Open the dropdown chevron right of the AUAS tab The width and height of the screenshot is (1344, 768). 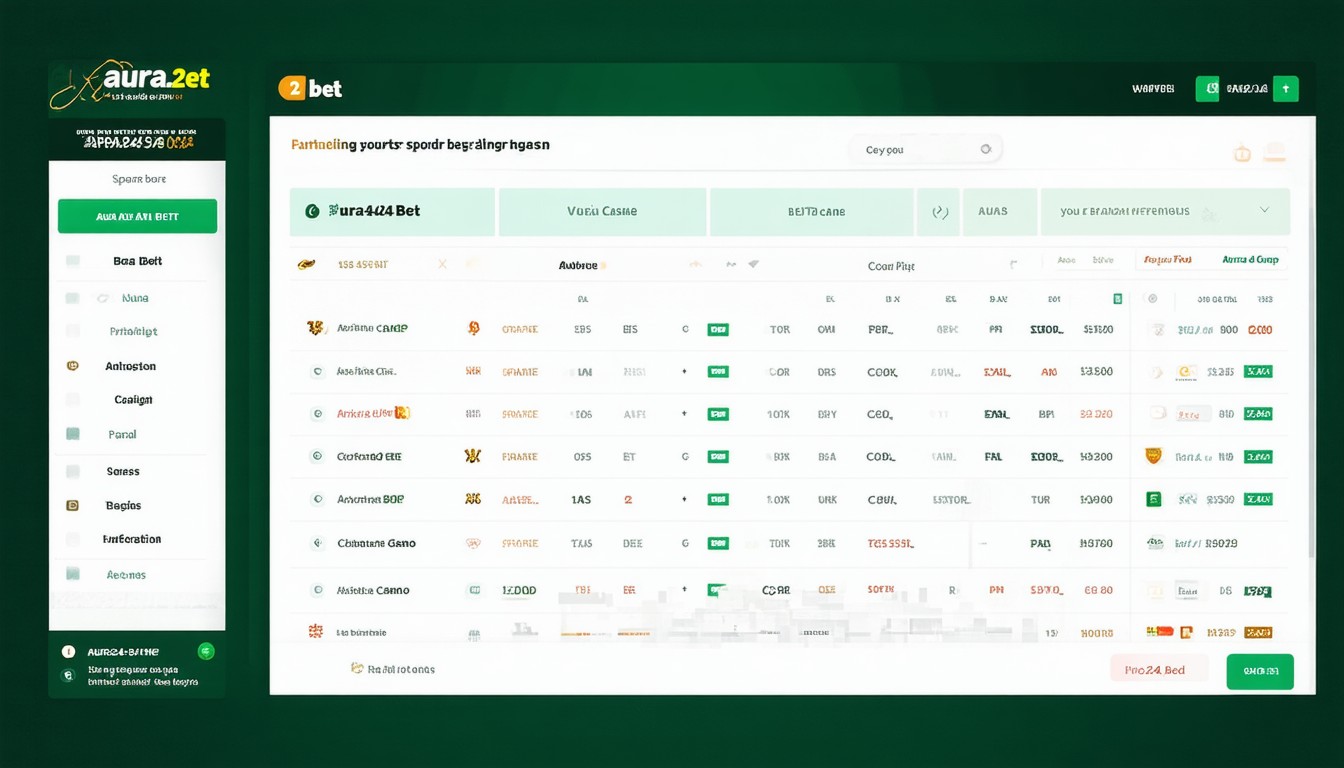pos(1264,211)
